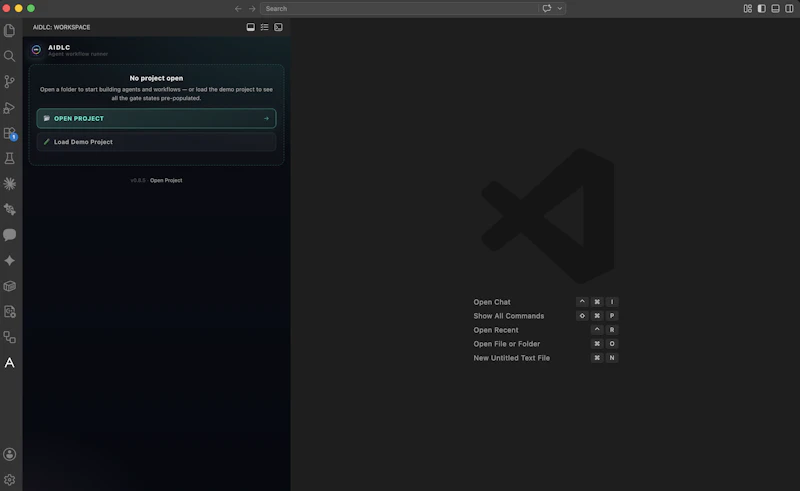Open the Search view in activity bar
This screenshot has width=800, height=491.
point(9,56)
